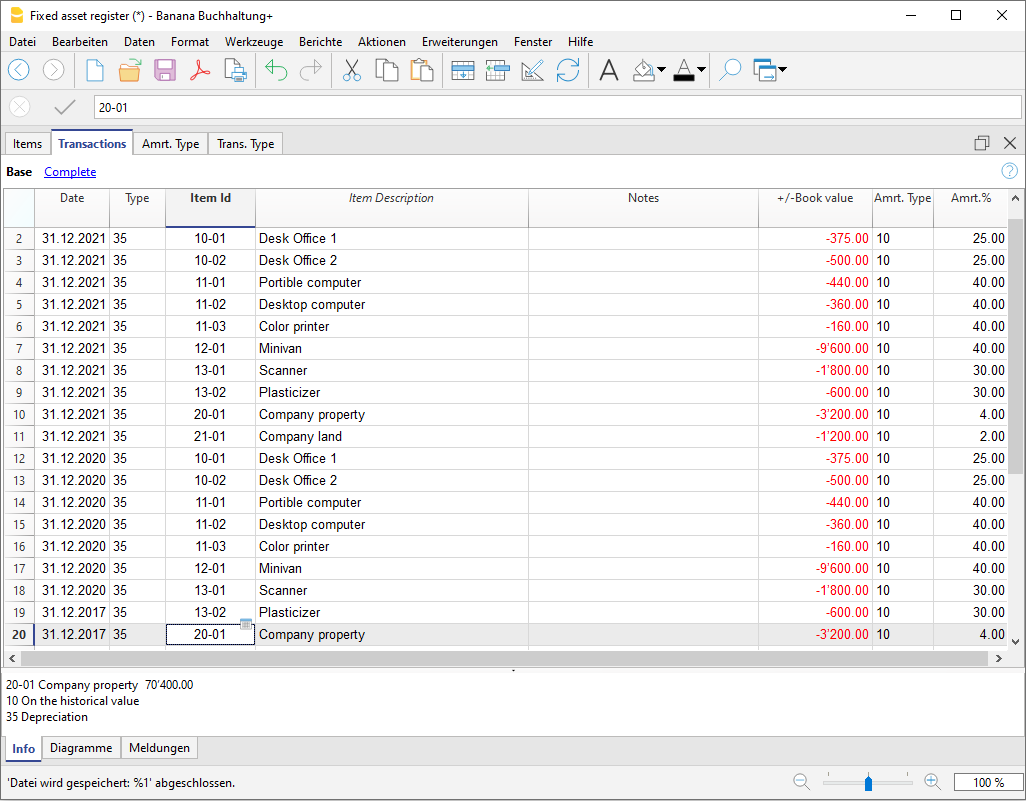Screen dimensions: 1026x801
Task: Click the Open file folder icon
Action: point(130,70)
